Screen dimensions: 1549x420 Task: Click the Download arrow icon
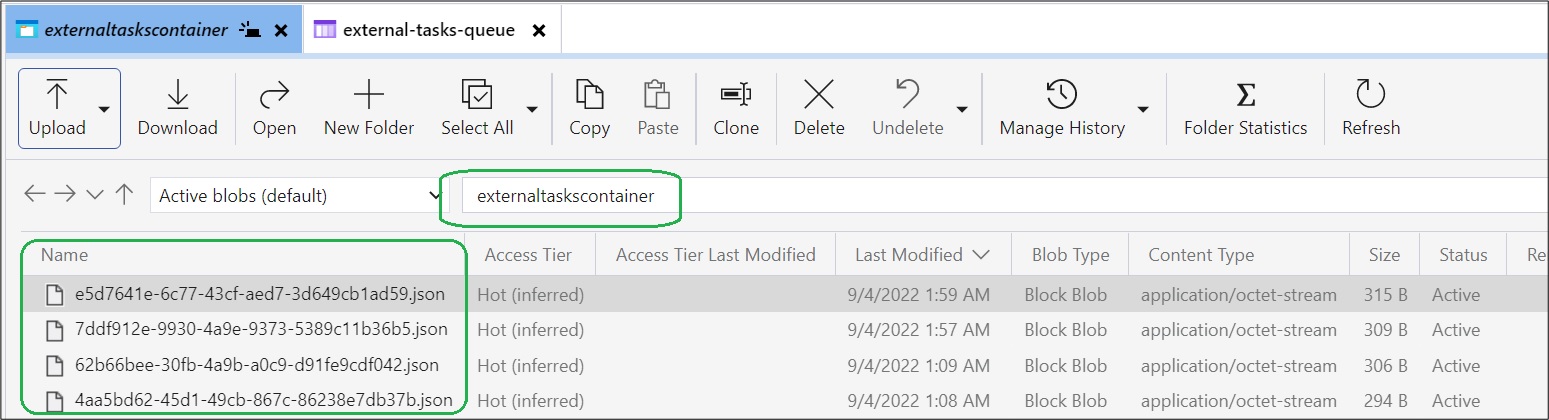(x=177, y=96)
